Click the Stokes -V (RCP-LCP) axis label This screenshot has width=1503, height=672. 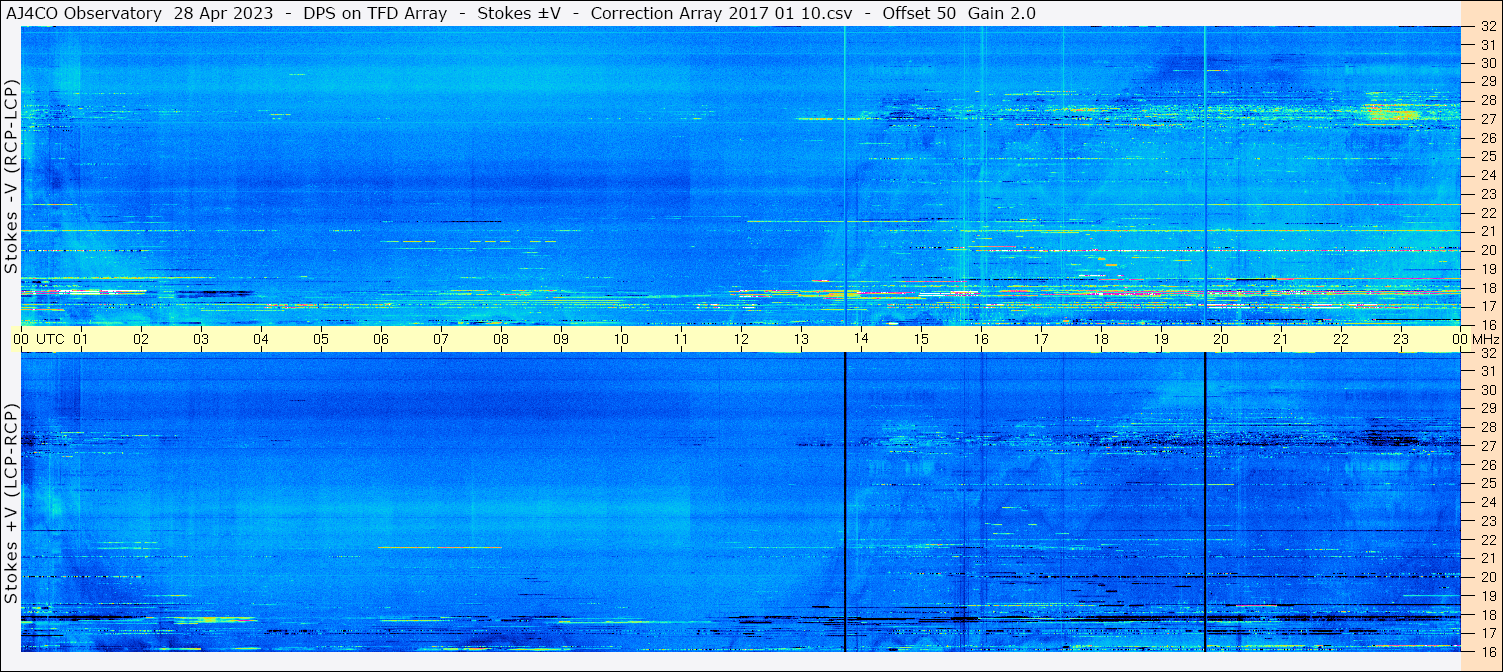[11, 175]
